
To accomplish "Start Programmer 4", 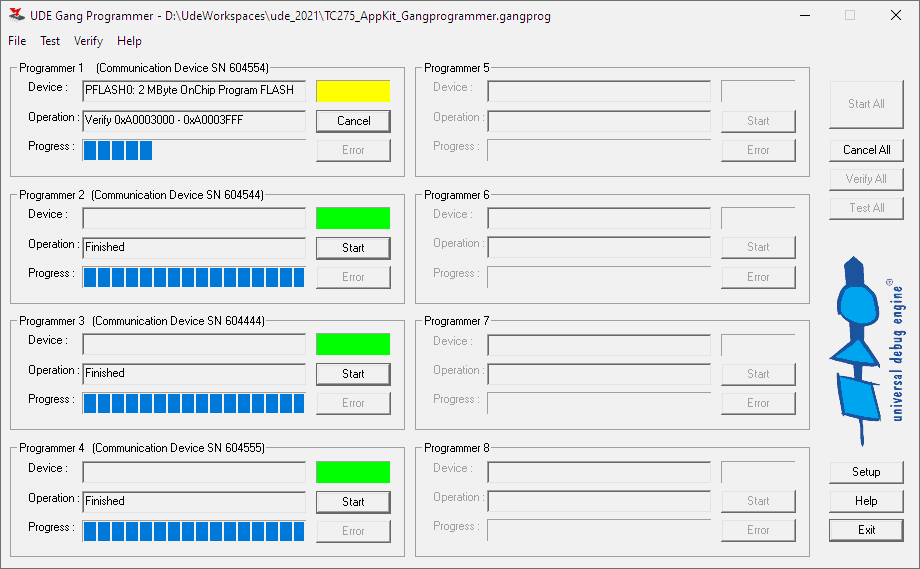I will coord(353,502).
